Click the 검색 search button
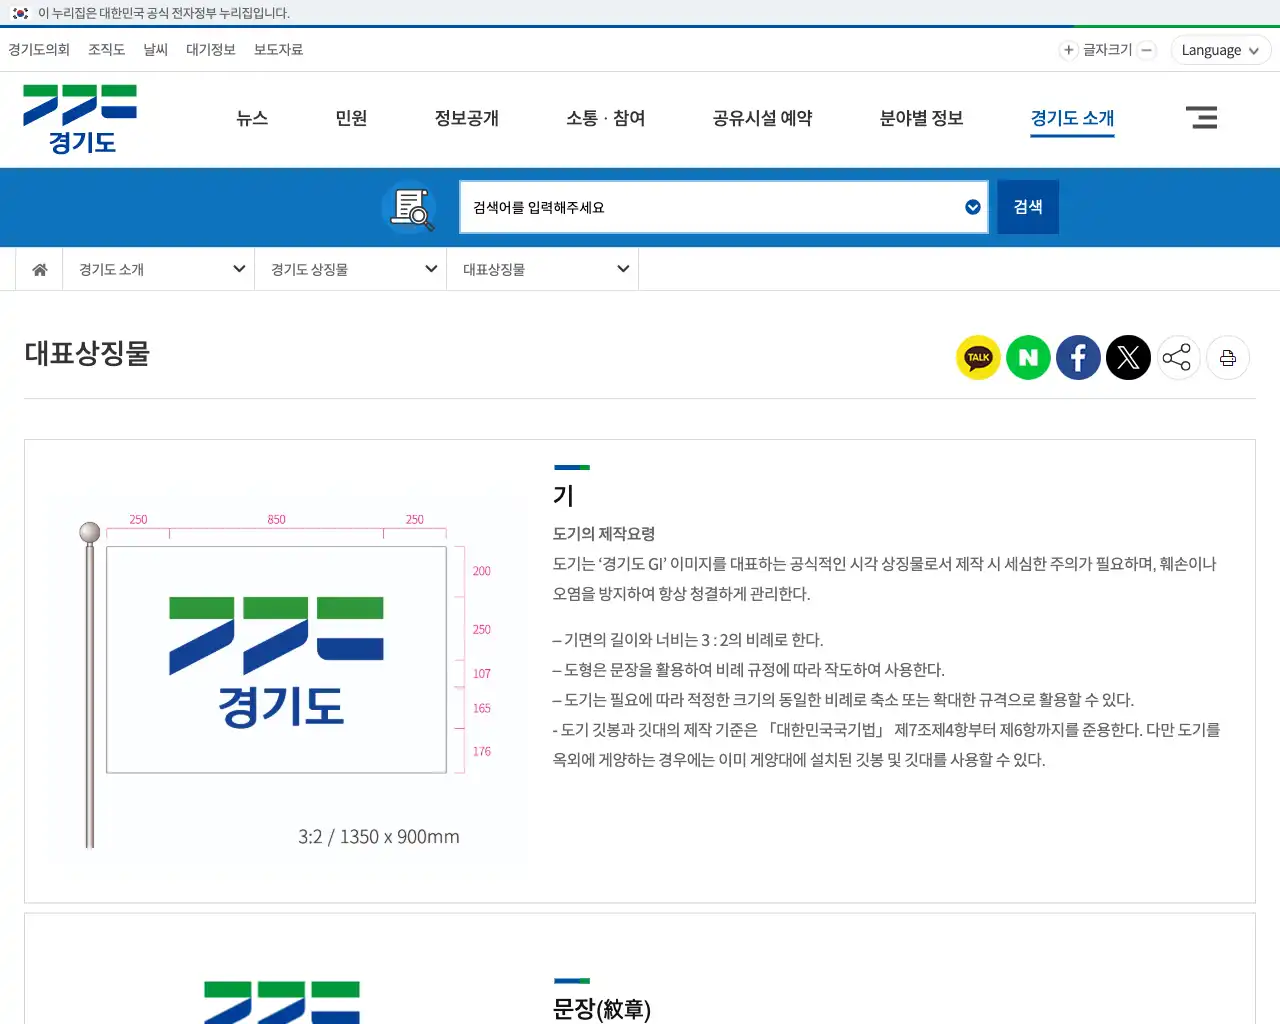This screenshot has height=1024, width=1280. (1028, 207)
